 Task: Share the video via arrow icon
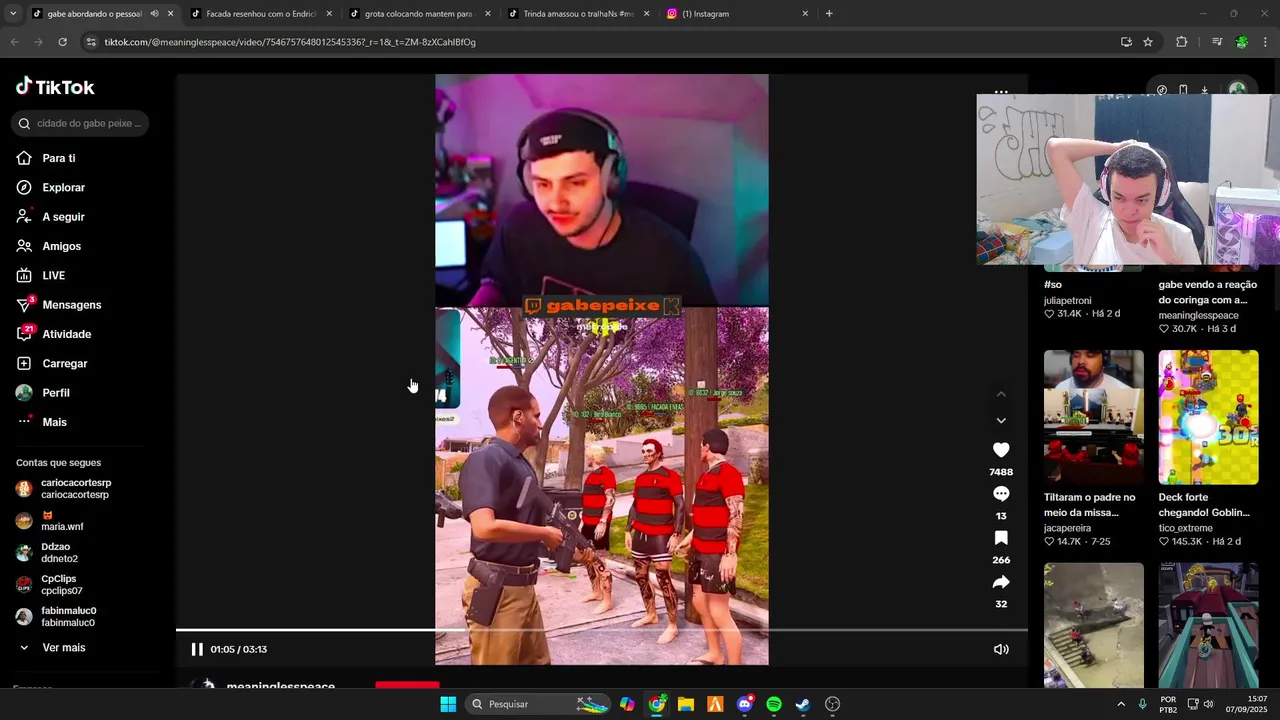click(x=1001, y=582)
